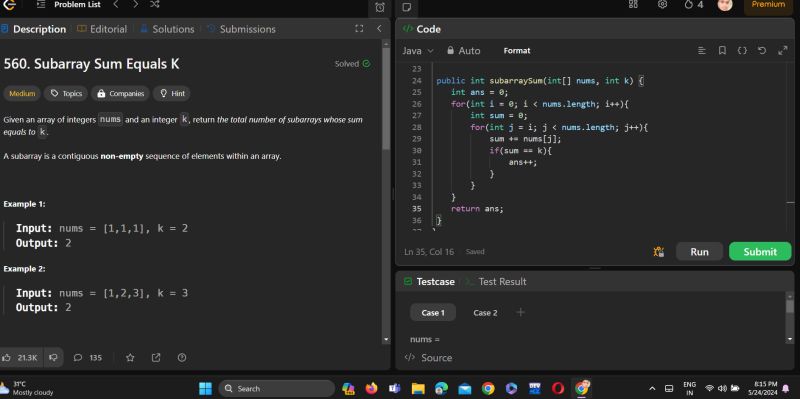
Task: Click the 'return ans;' code line
Action: [x=477, y=209]
